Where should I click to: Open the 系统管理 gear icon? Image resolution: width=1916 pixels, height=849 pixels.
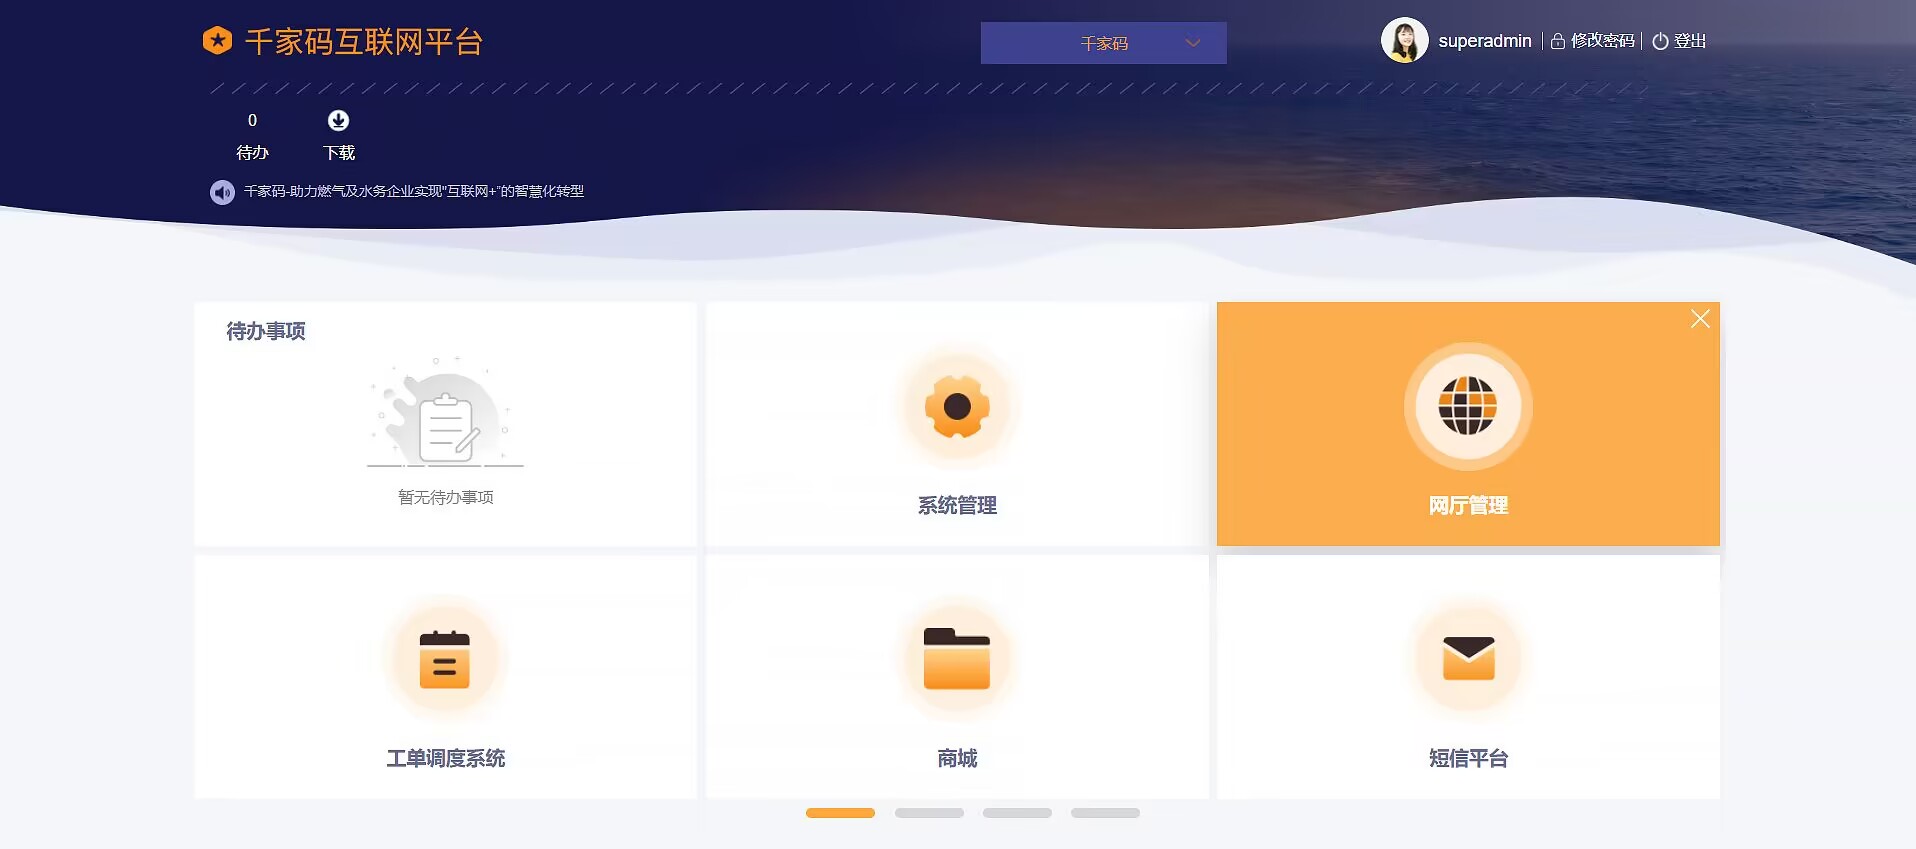[957, 407]
